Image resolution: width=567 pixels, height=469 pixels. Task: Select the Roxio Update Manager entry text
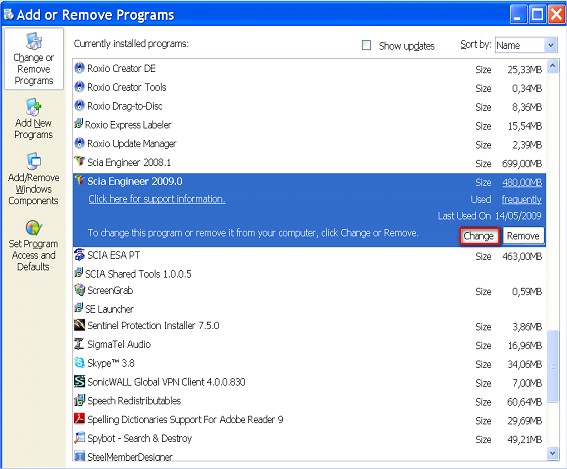pos(132,144)
